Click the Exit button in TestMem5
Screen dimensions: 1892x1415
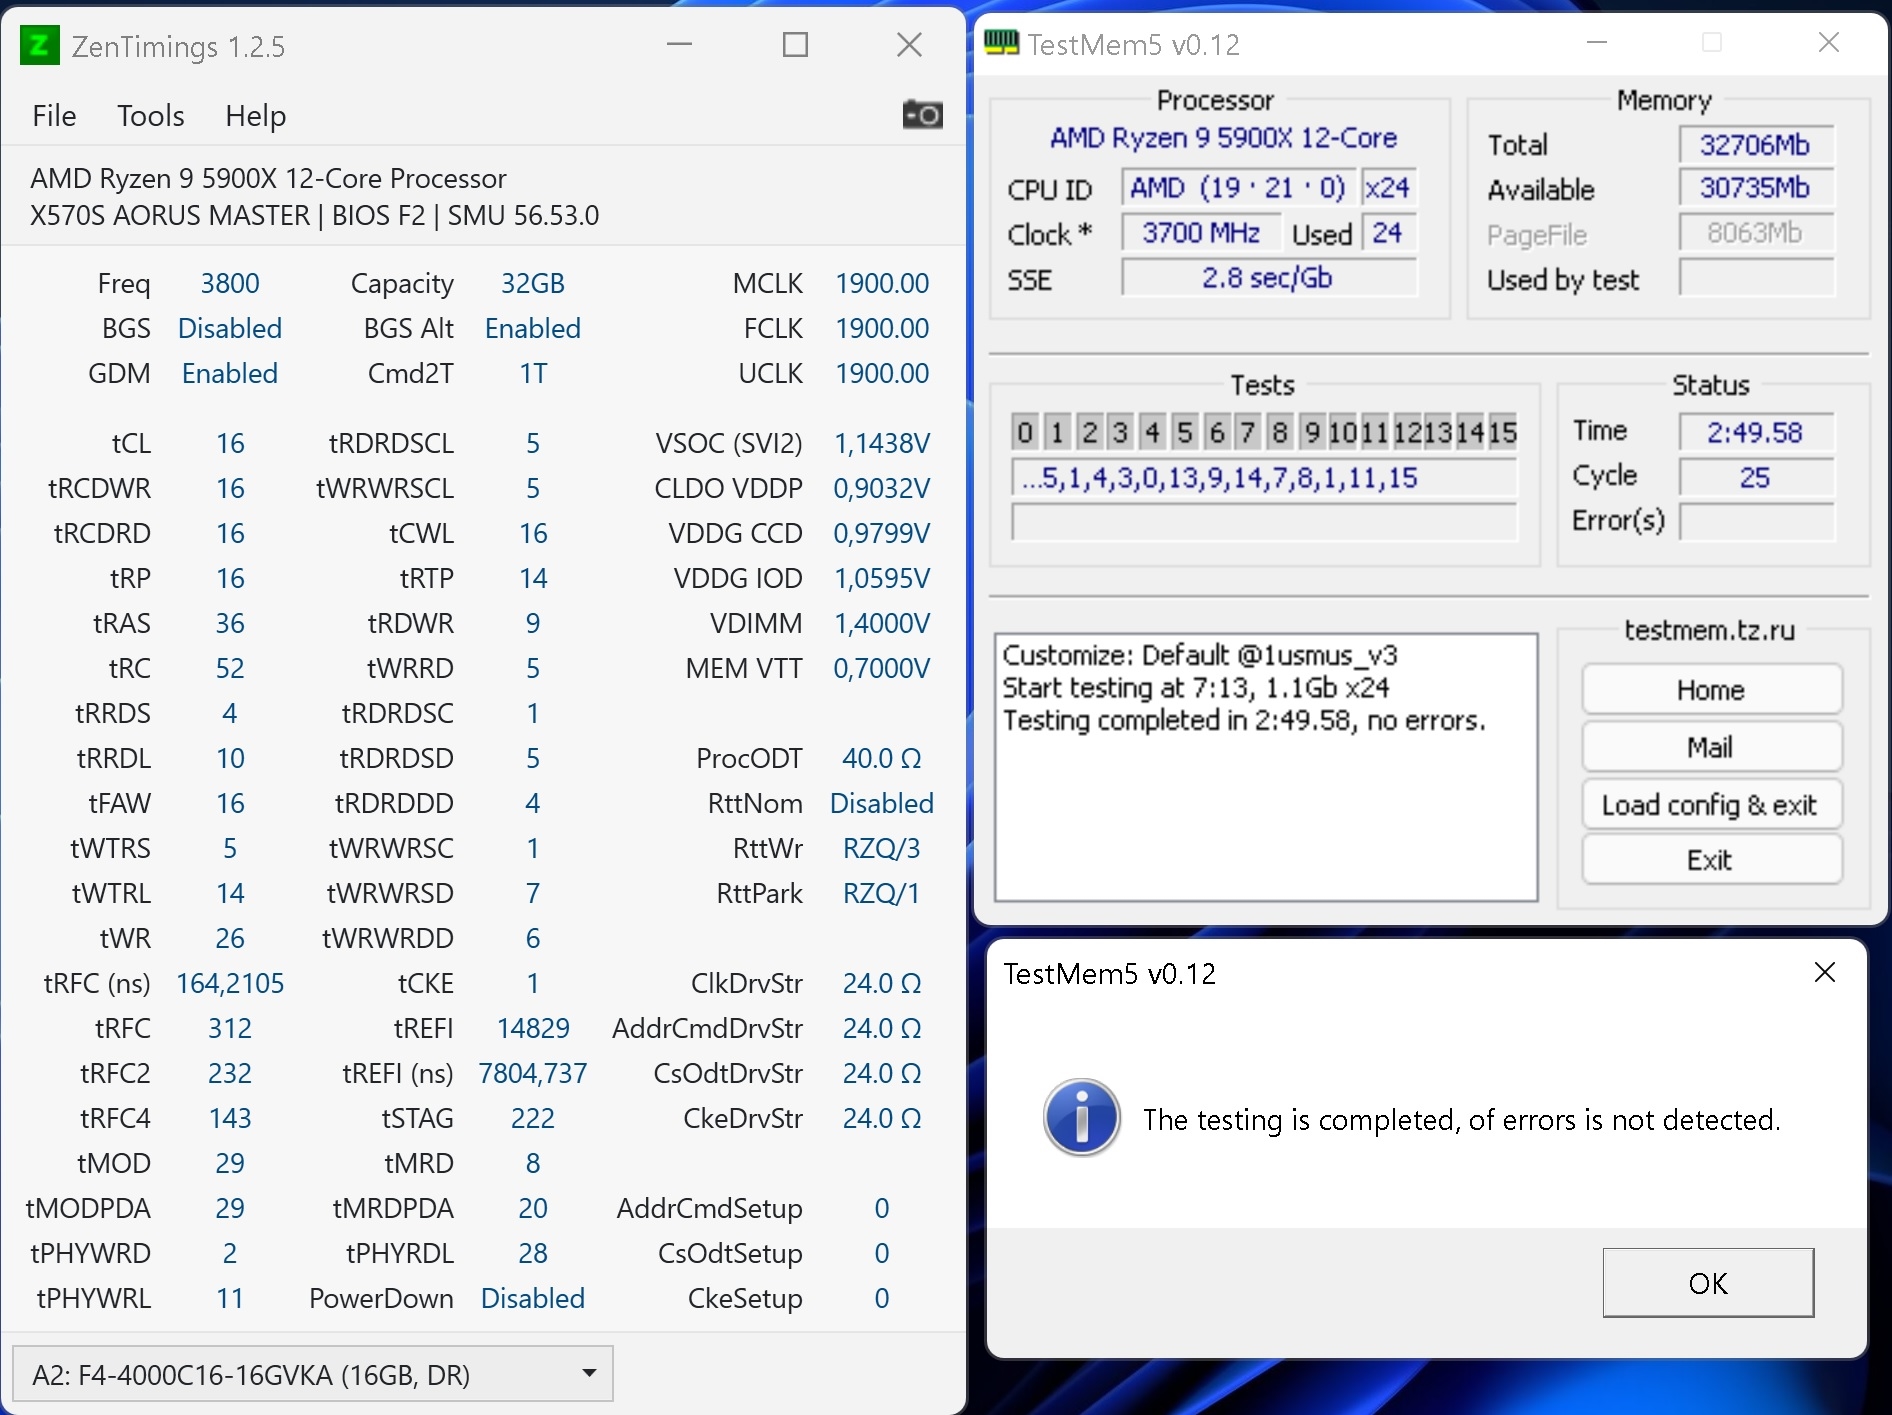click(x=1710, y=860)
